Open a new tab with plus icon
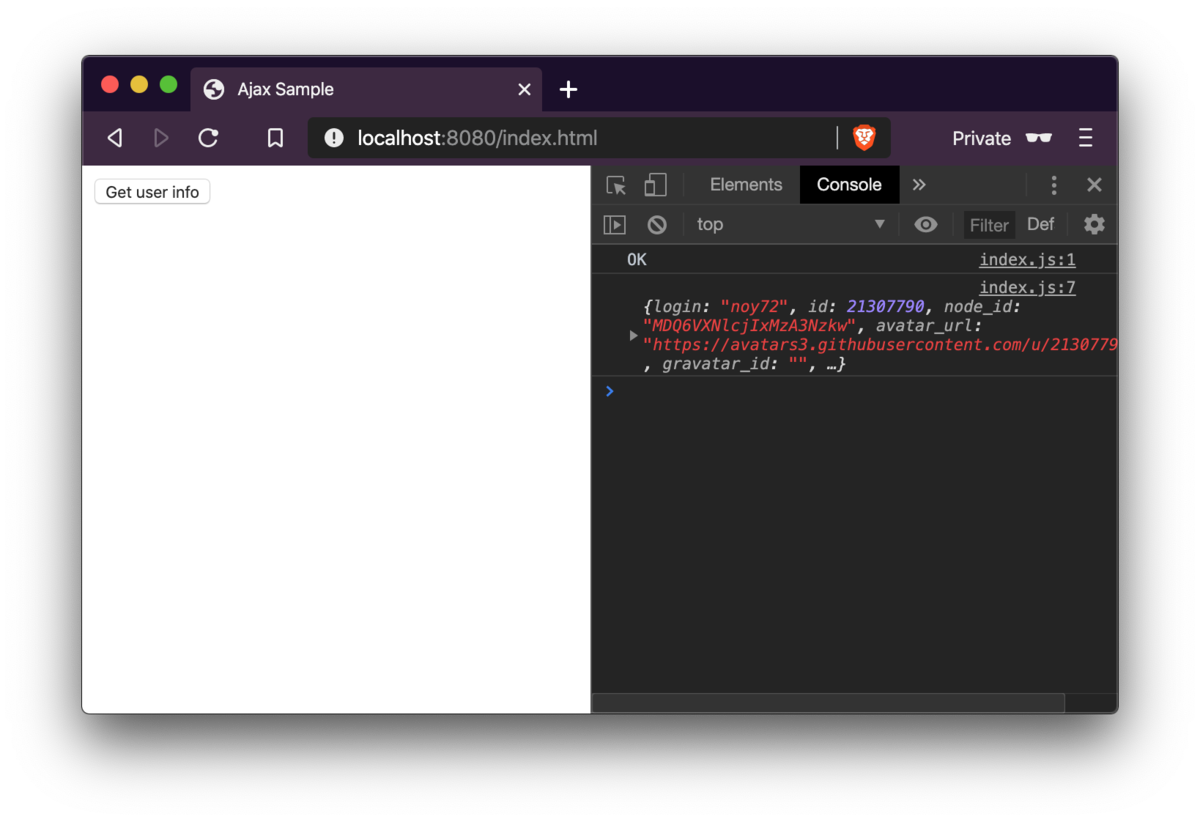This screenshot has height=822, width=1200. tap(568, 90)
